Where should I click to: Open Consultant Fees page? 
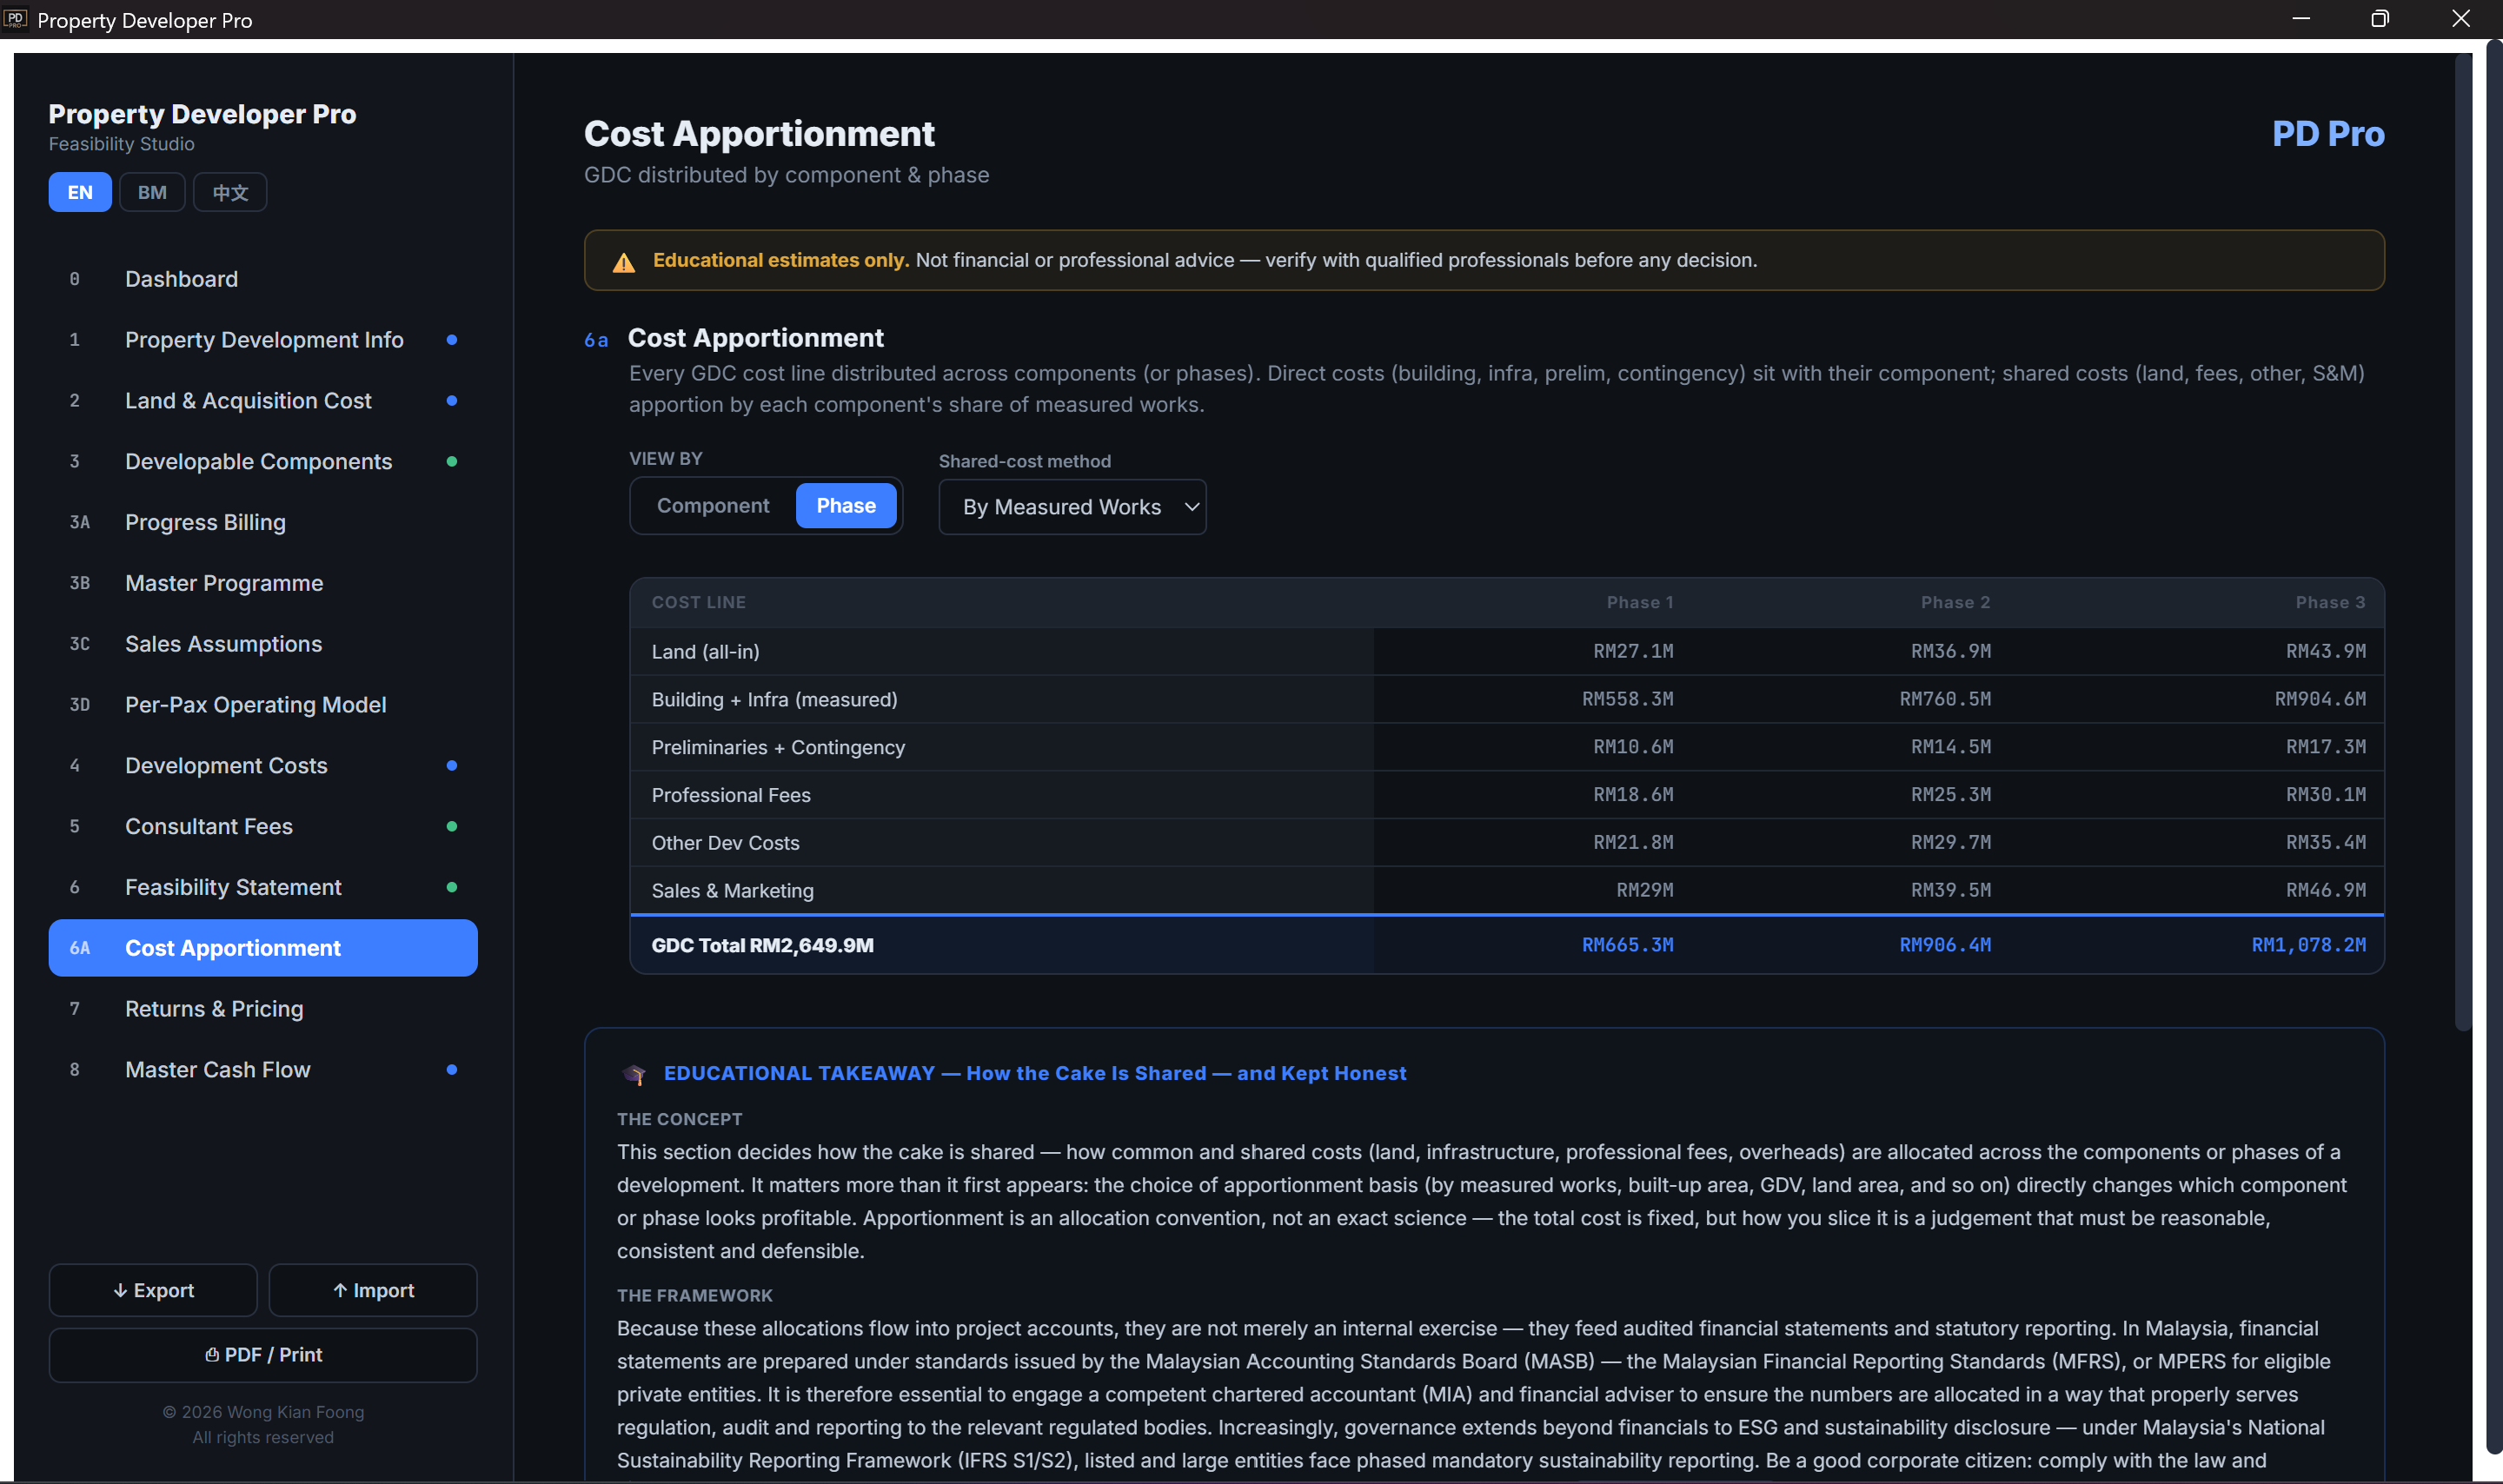click(x=263, y=827)
